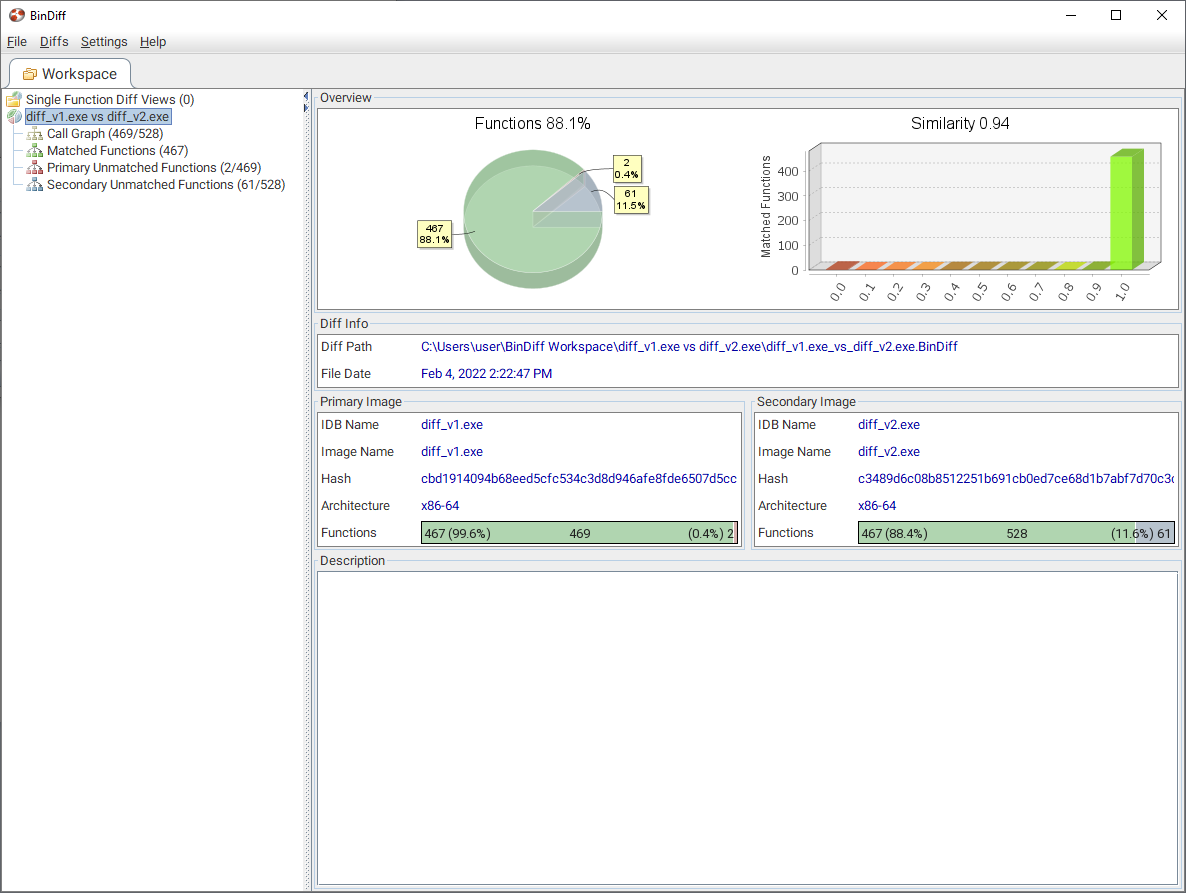Click the Single Function Diff Views folder icon
The width and height of the screenshot is (1186, 893).
coord(14,99)
